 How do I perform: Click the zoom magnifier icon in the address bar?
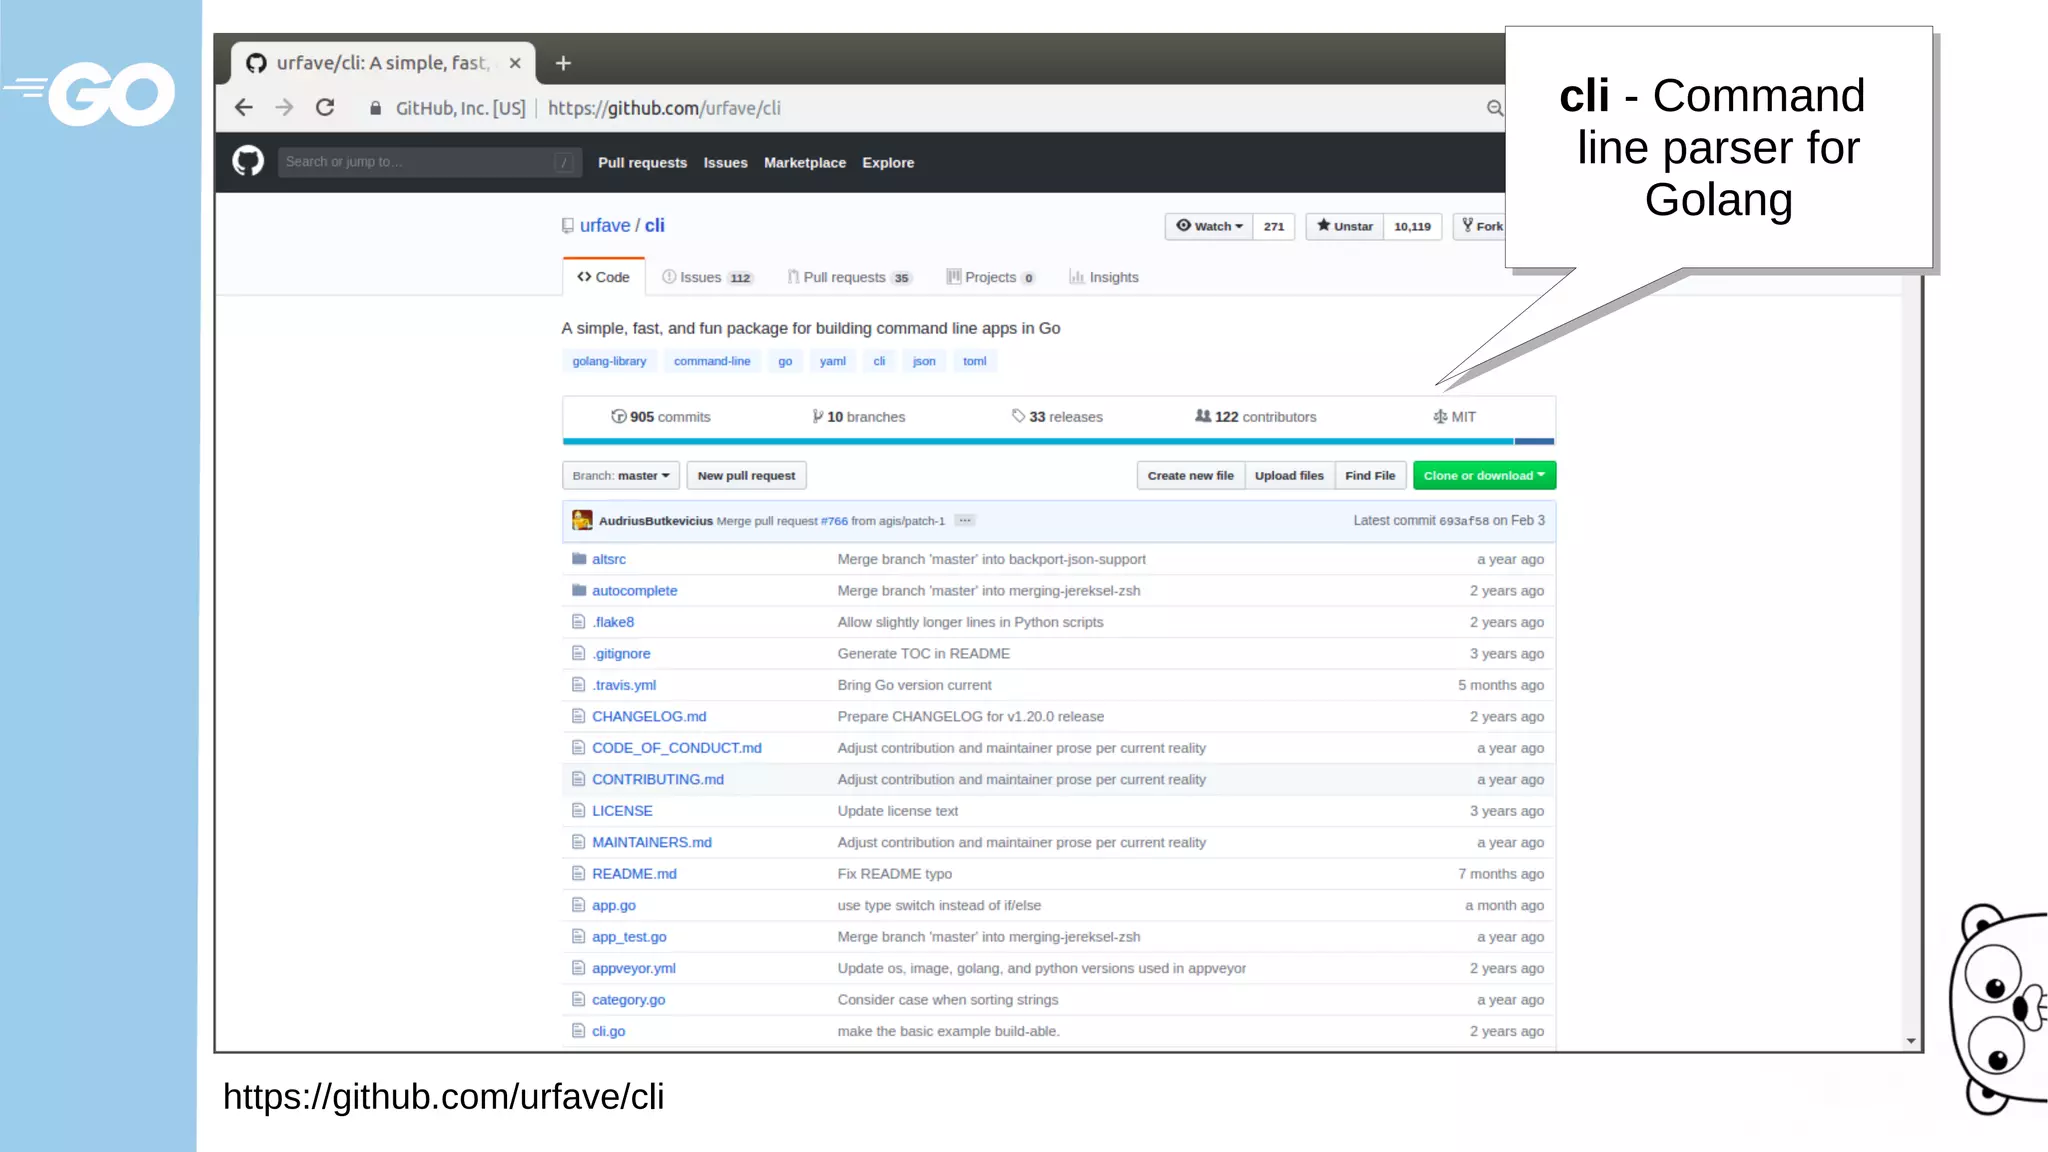pyautogui.click(x=1494, y=108)
